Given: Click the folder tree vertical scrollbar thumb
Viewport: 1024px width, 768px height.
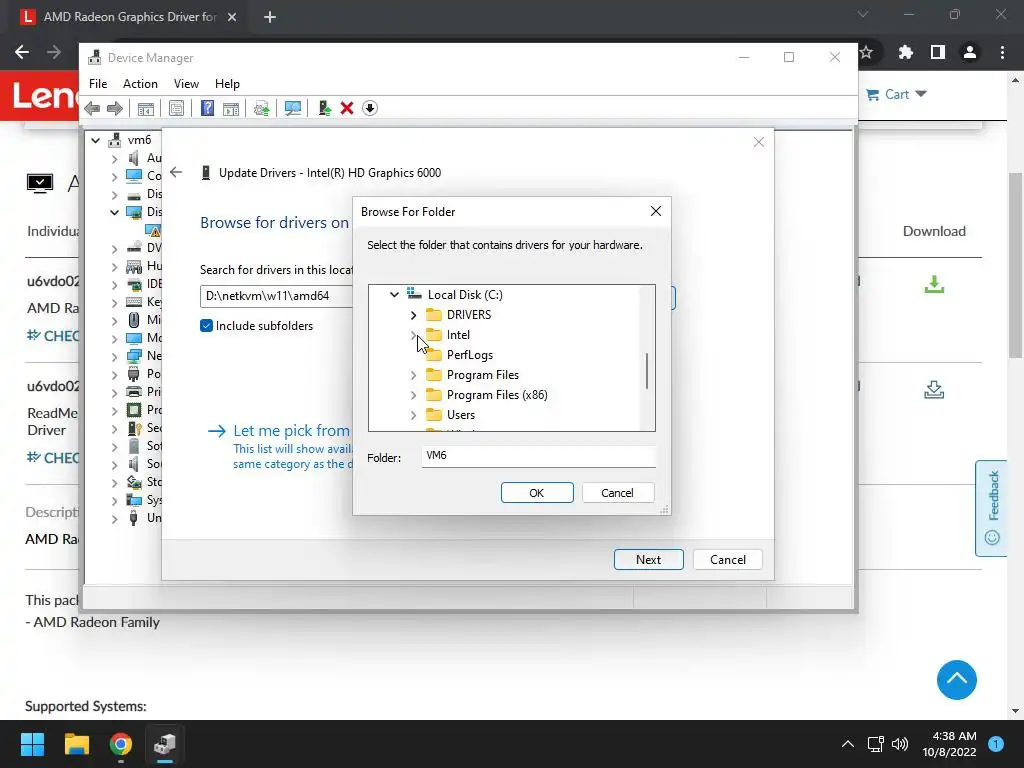Looking at the screenshot, I should point(647,370).
